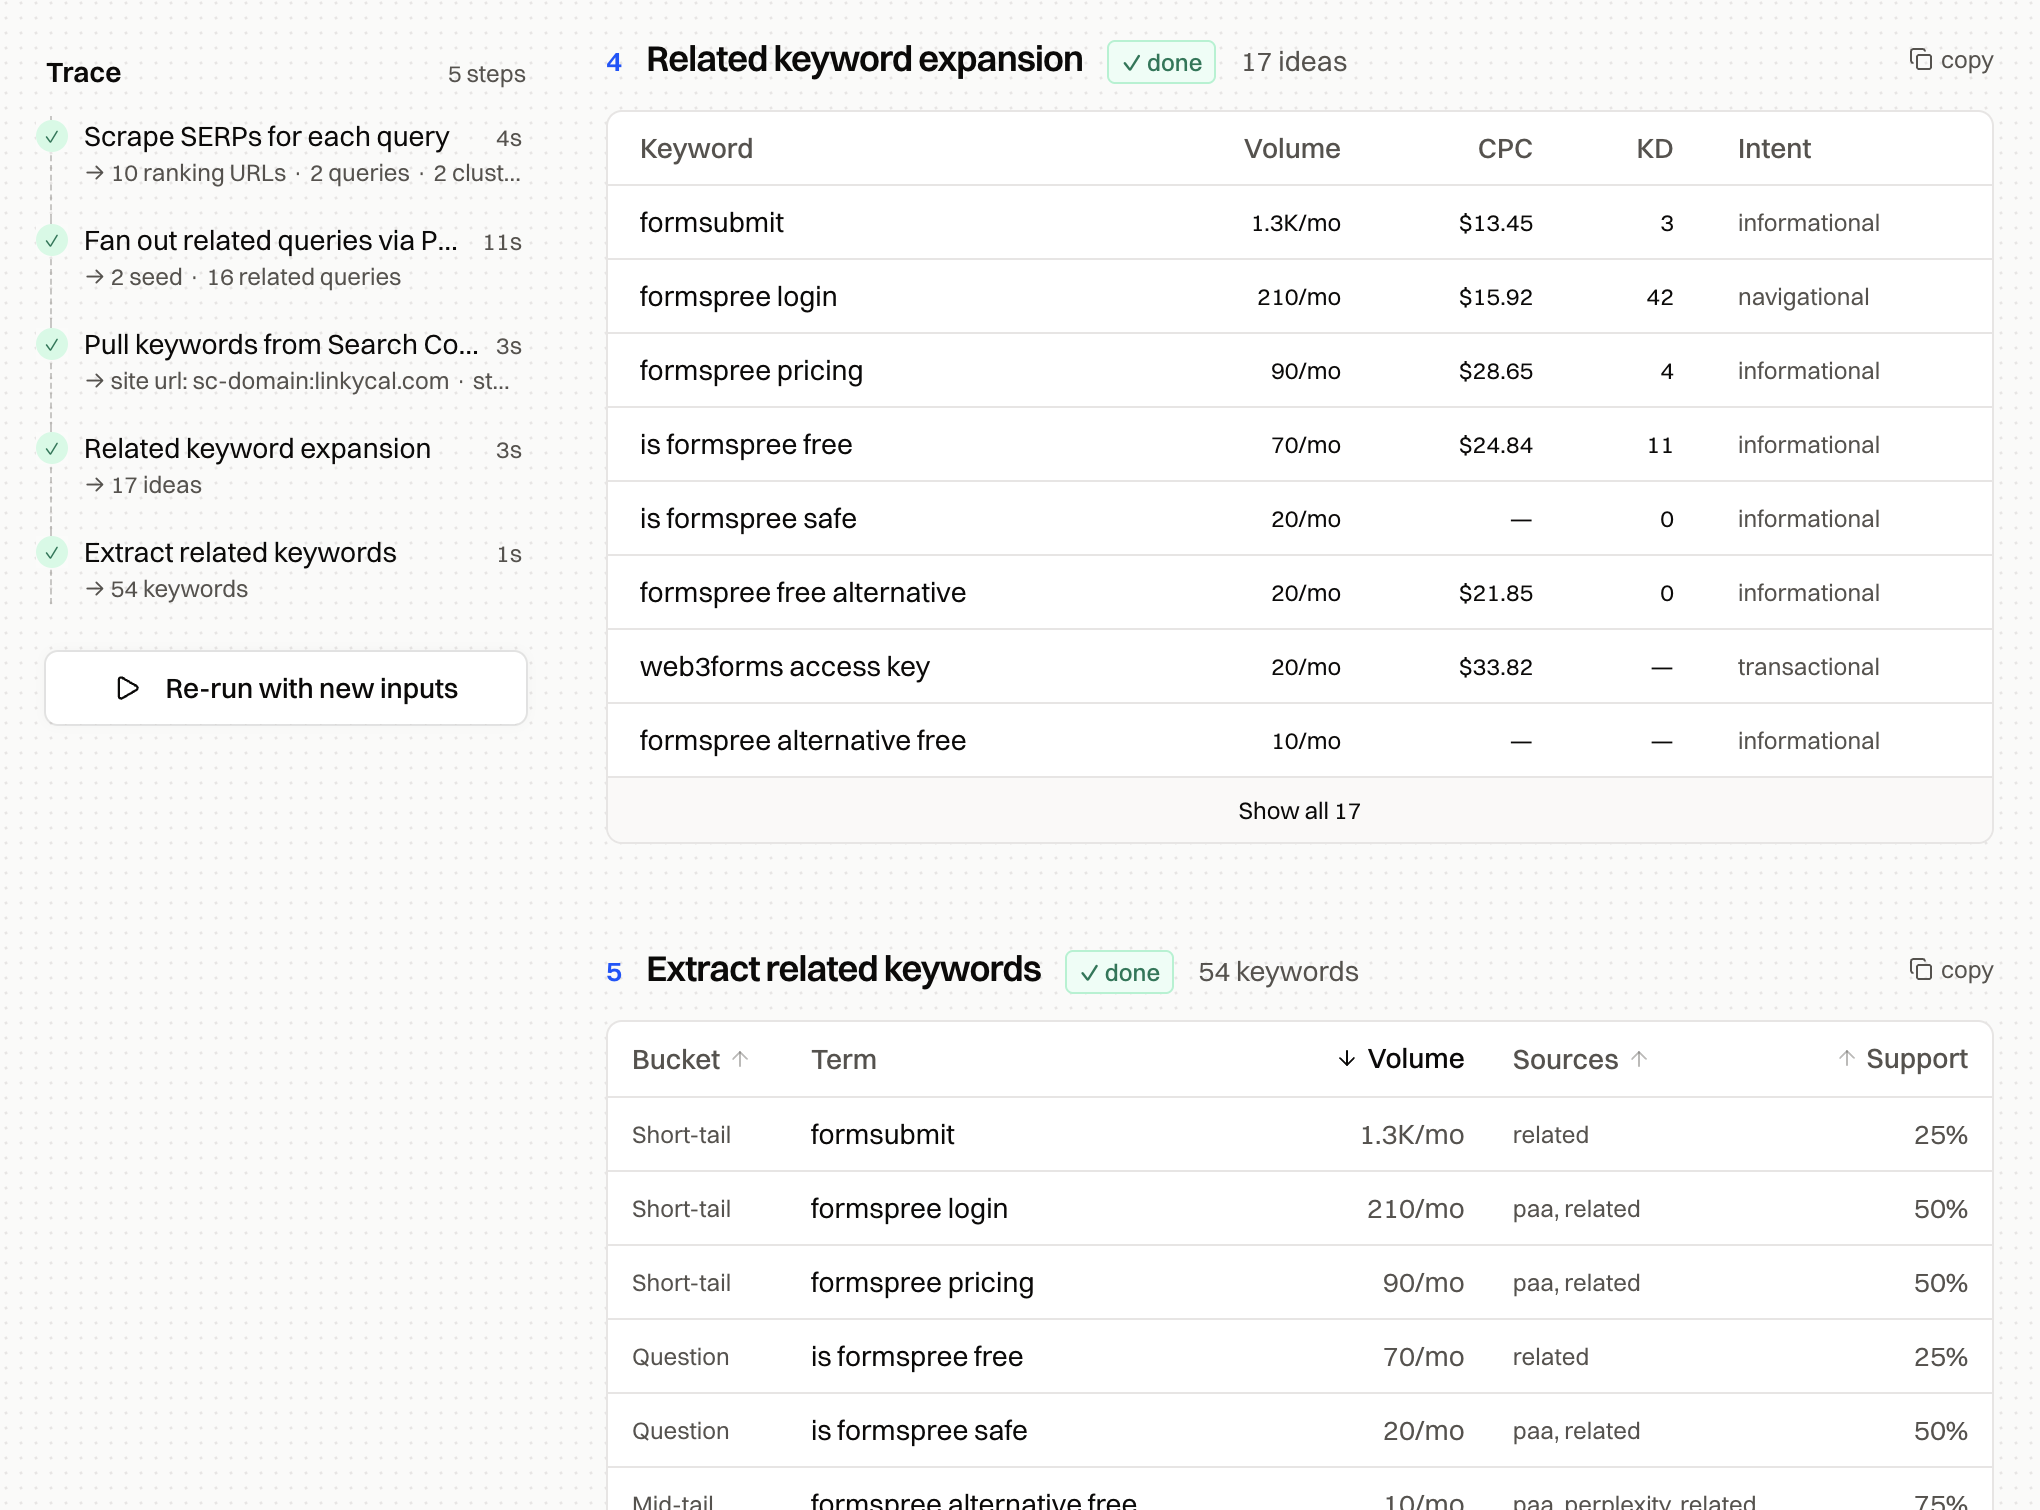Click the Keyword column header
2040x1510 pixels.
click(x=696, y=149)
